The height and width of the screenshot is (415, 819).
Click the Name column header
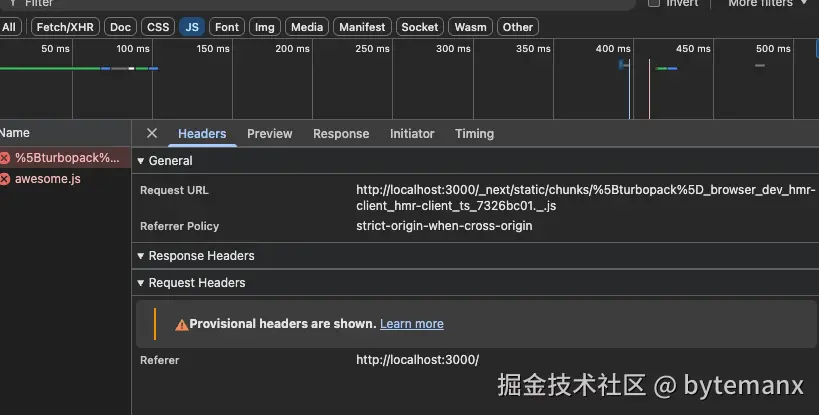(65, 133)
